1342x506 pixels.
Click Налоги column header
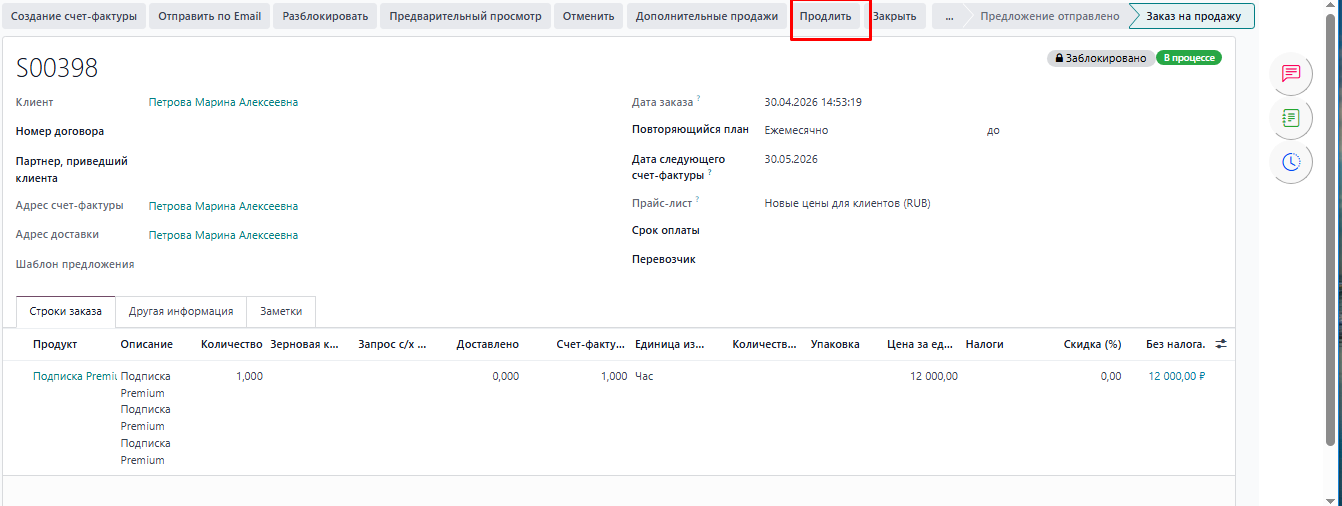(x=985, y=344)
